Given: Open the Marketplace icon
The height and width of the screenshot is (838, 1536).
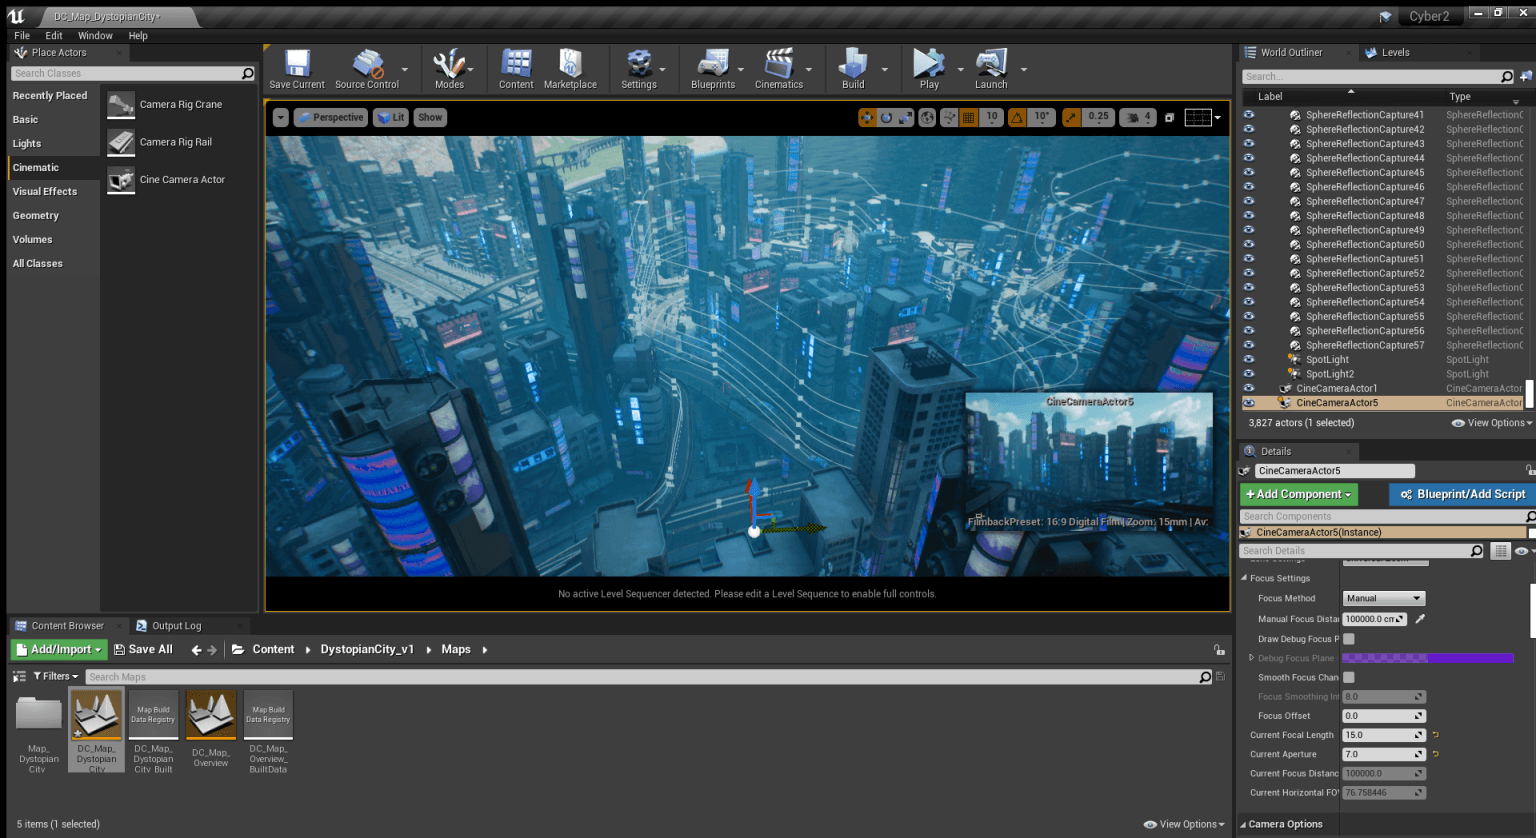Looking at the screenshot, I should [x=570, y=64].
